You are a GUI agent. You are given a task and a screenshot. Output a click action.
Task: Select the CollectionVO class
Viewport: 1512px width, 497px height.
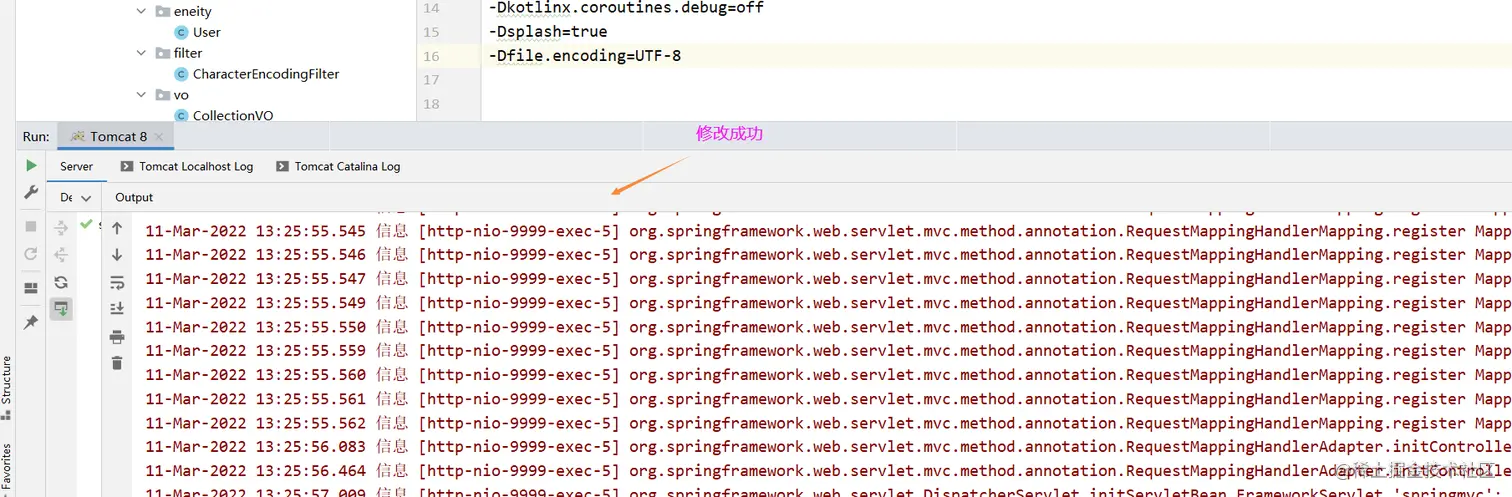click(x=224, y=116)
